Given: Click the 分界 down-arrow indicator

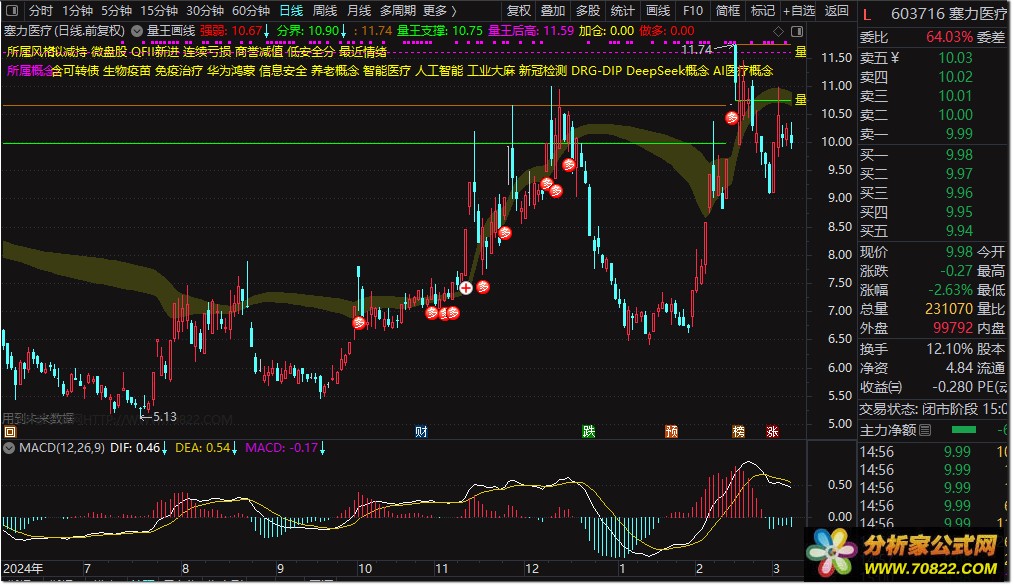Looking at the screenshot, I should point(343,31).
